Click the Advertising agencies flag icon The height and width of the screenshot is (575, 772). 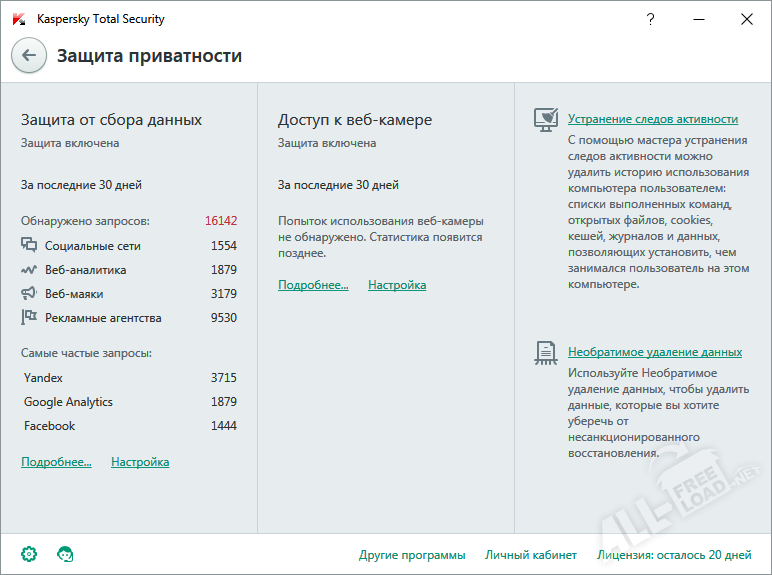(x=29, y=317)
